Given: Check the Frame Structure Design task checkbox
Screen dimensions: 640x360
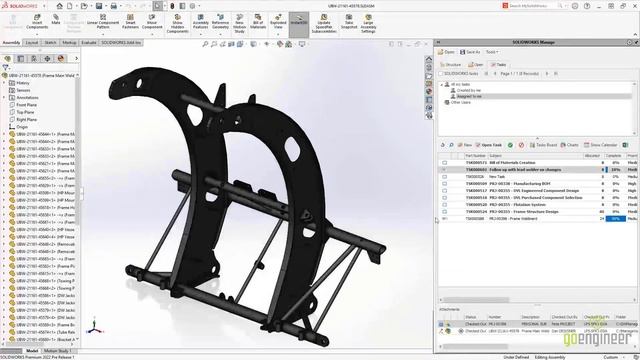Looking at the screenshot, I should pyautogui.click(x=444, y=211).
